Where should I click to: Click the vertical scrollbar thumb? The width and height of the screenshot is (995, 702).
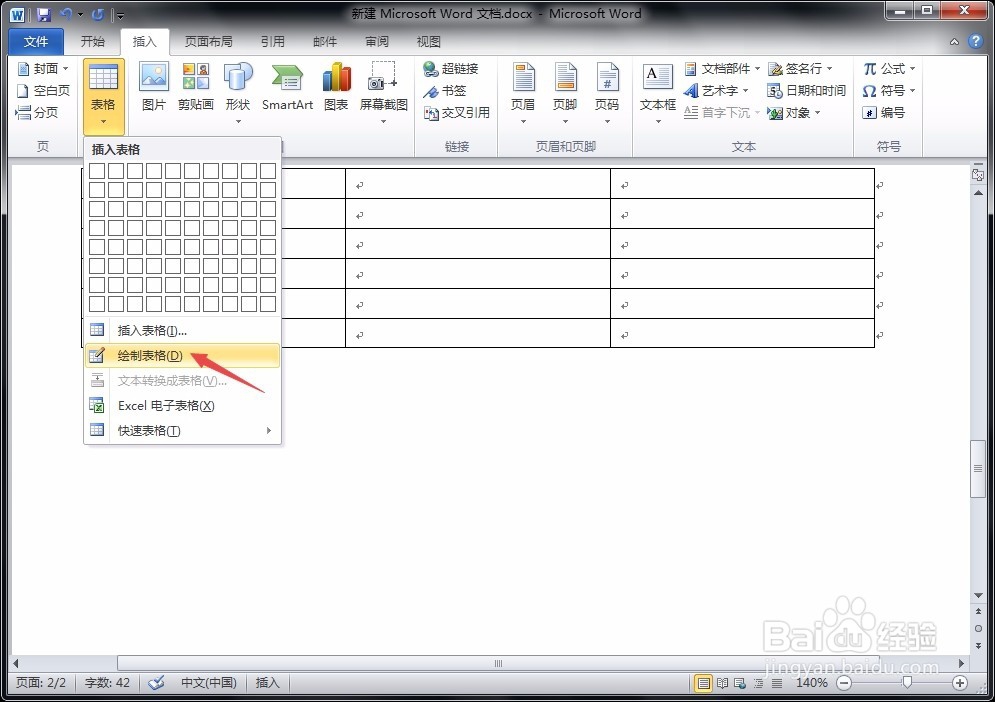[x=978, y=468]
